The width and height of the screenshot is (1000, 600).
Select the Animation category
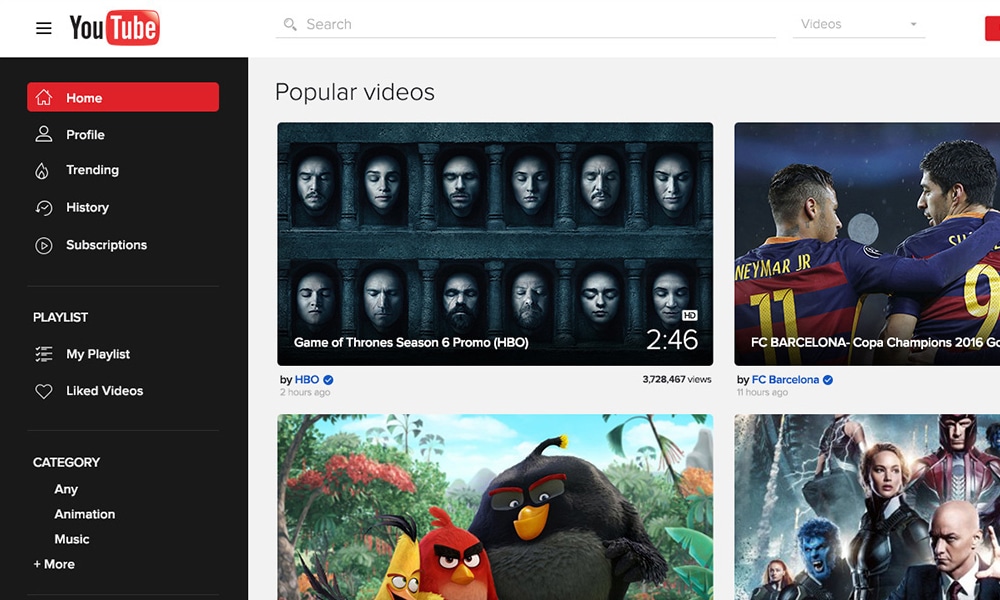85,514
